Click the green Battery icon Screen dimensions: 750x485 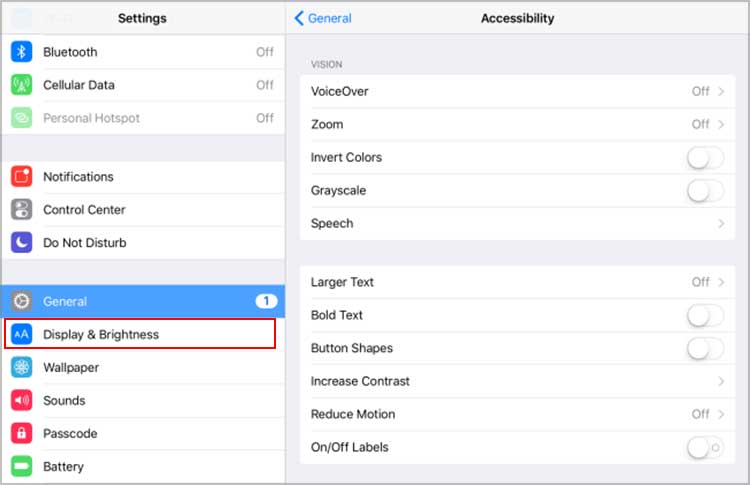22,466
